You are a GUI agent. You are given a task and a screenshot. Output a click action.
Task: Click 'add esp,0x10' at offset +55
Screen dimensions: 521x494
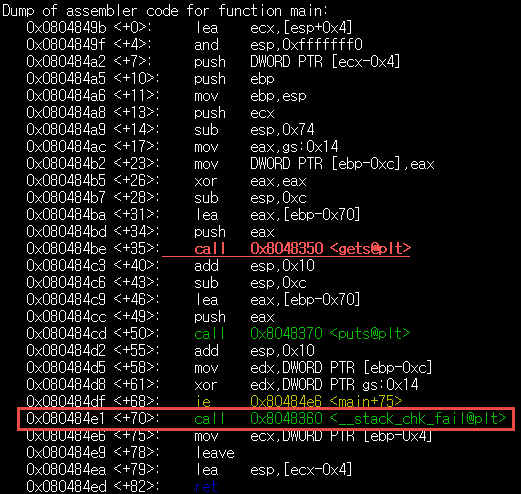[254, 351]
